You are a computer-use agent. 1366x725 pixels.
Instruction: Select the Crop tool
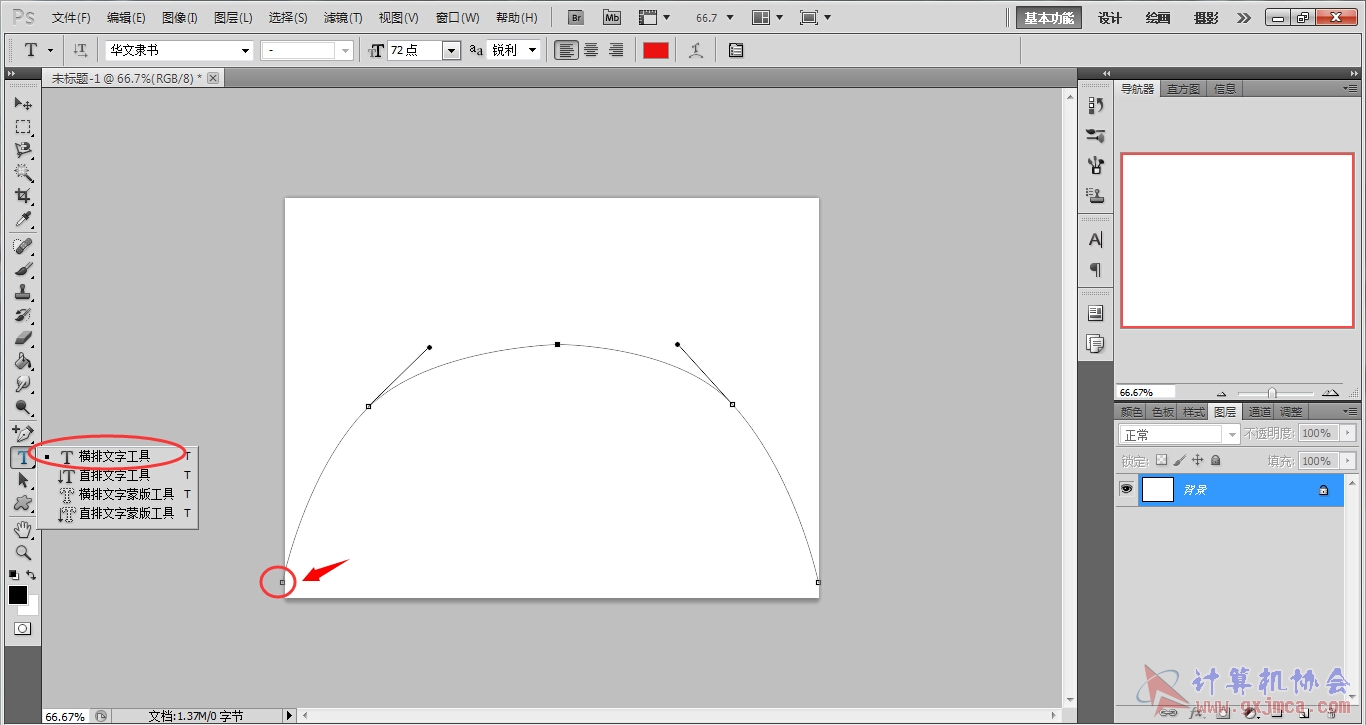[22, 196]
